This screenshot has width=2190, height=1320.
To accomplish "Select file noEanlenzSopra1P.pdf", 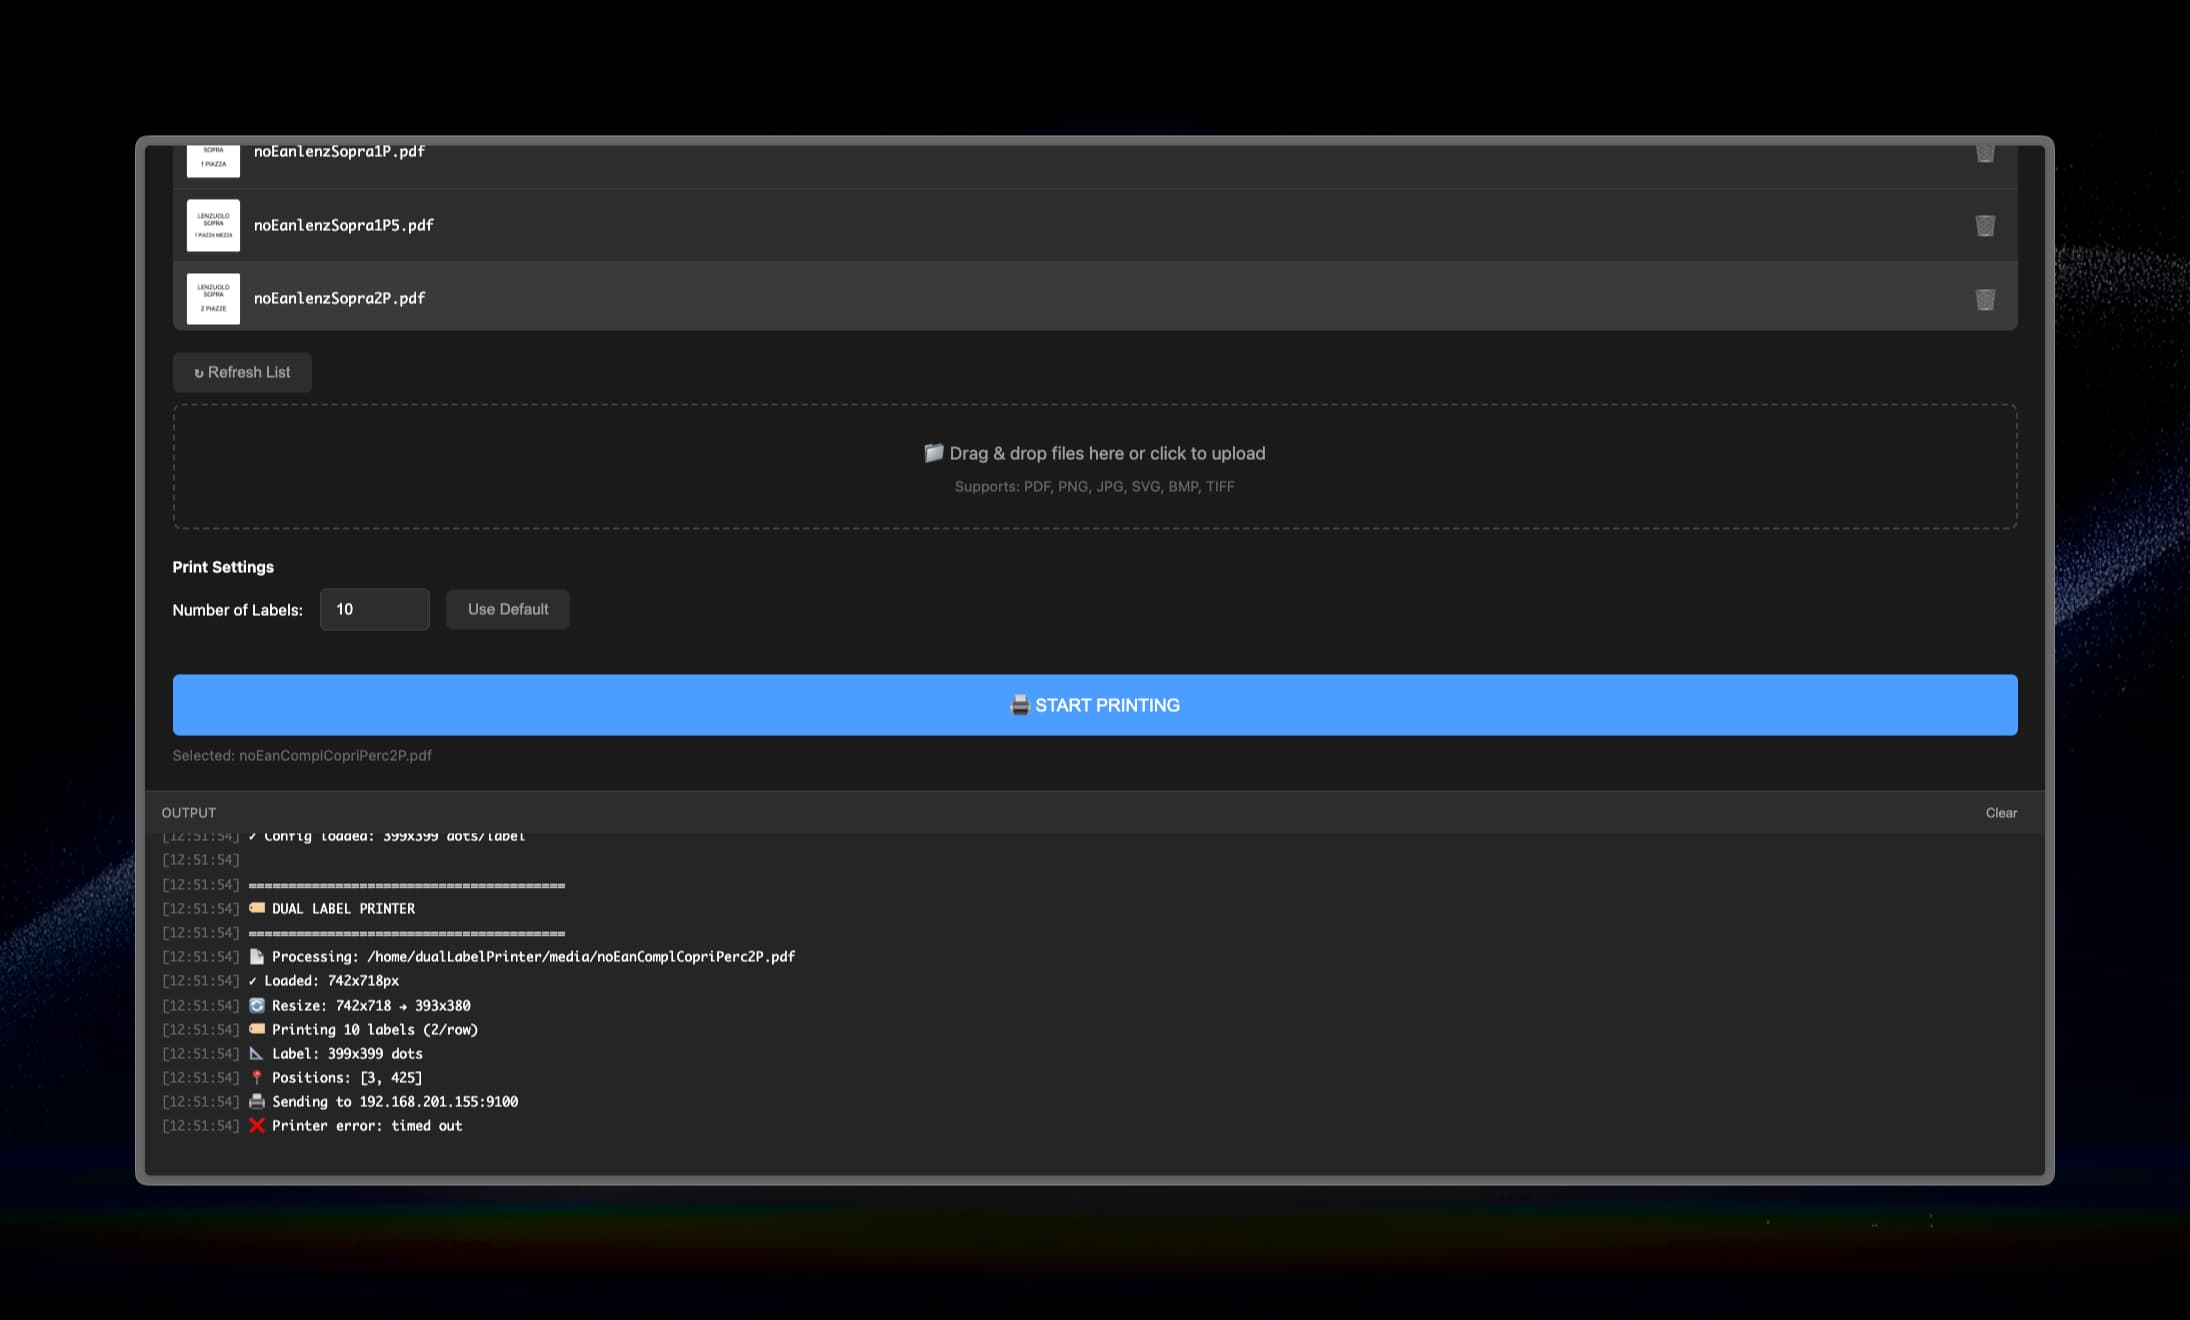I will (x=1095, y=165).
